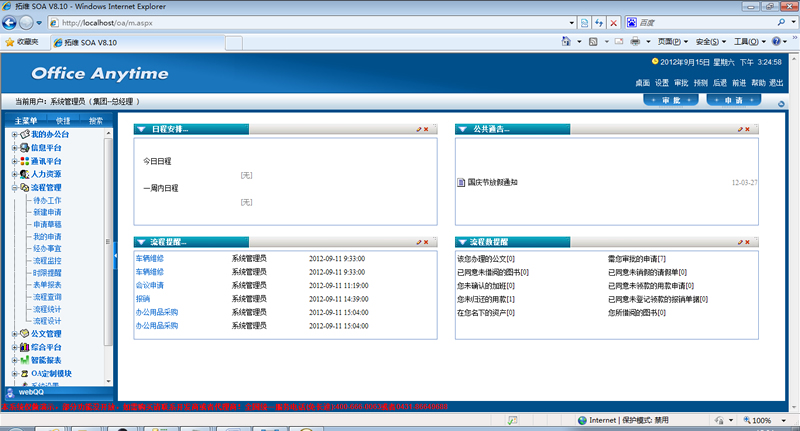800x431 pixels.
Task: Expand the 我的办公台 tree node
Action: 14,134
